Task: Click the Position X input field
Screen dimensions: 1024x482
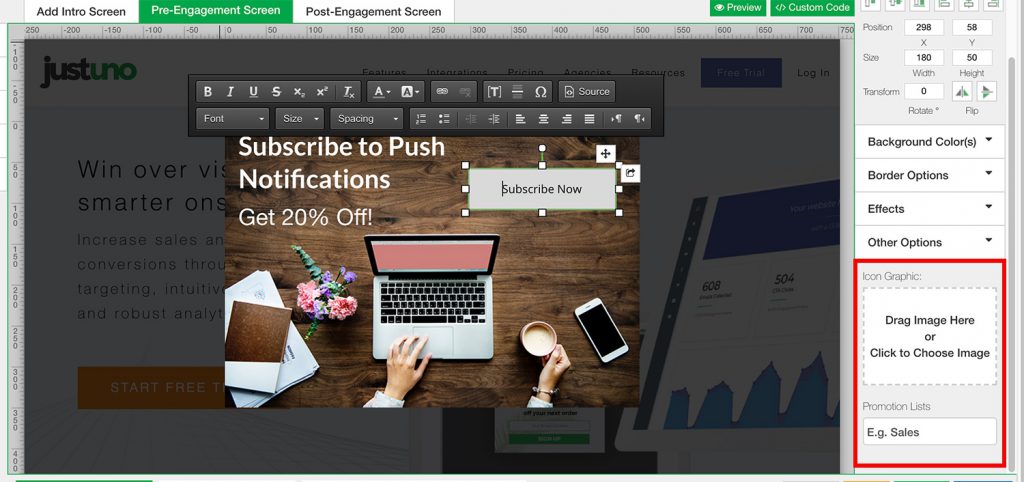Action: 923,27
